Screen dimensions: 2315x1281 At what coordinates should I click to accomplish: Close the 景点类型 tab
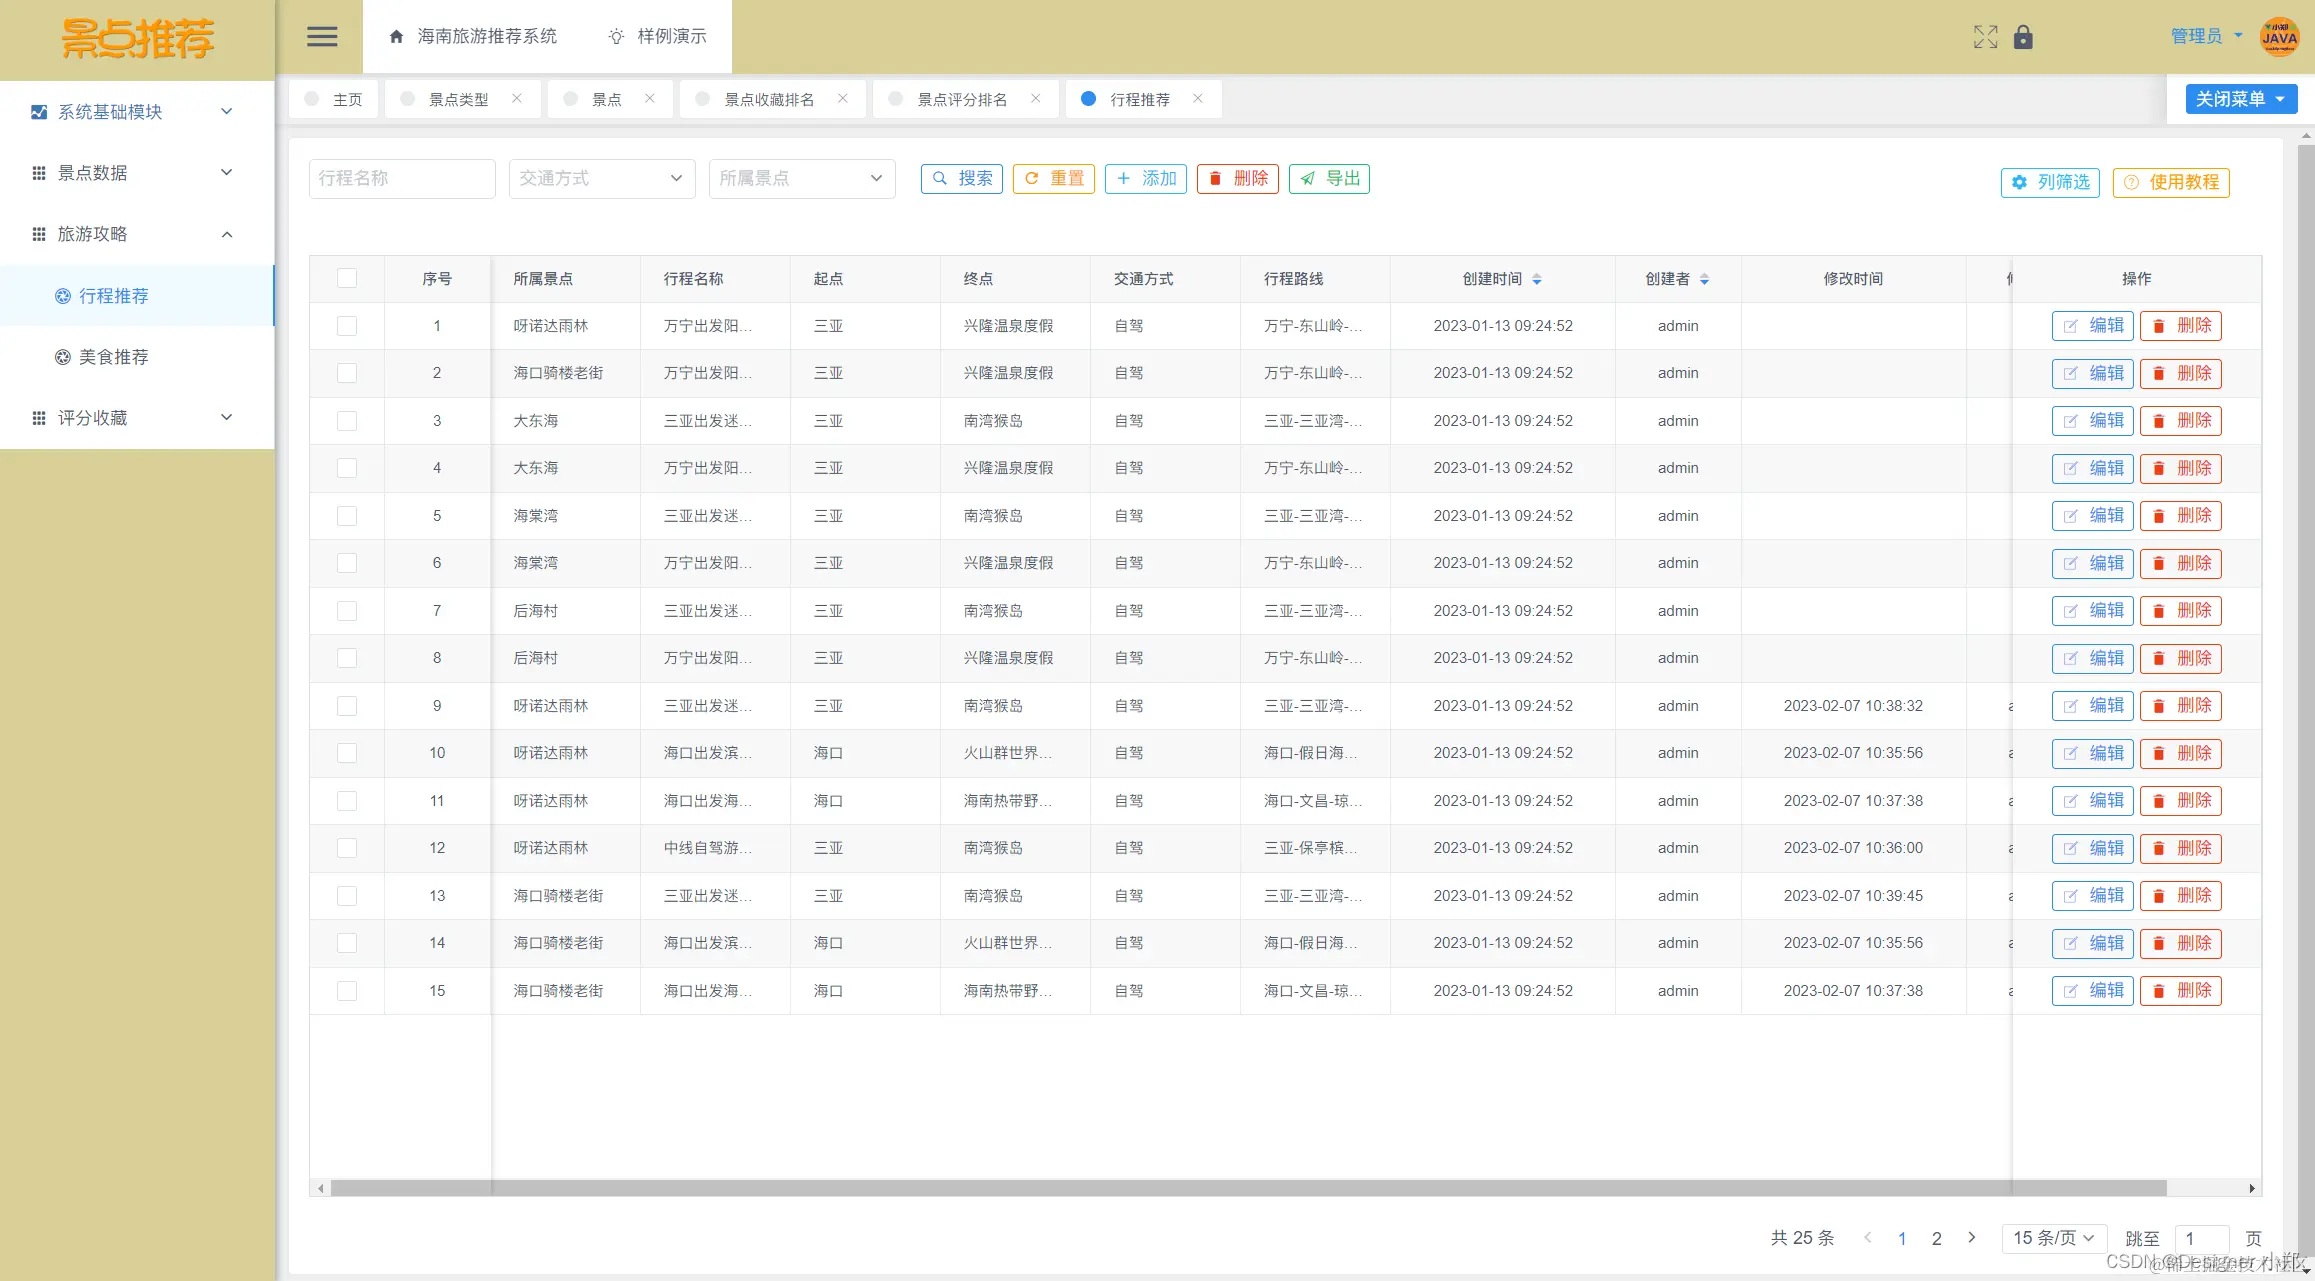(517, 98)
